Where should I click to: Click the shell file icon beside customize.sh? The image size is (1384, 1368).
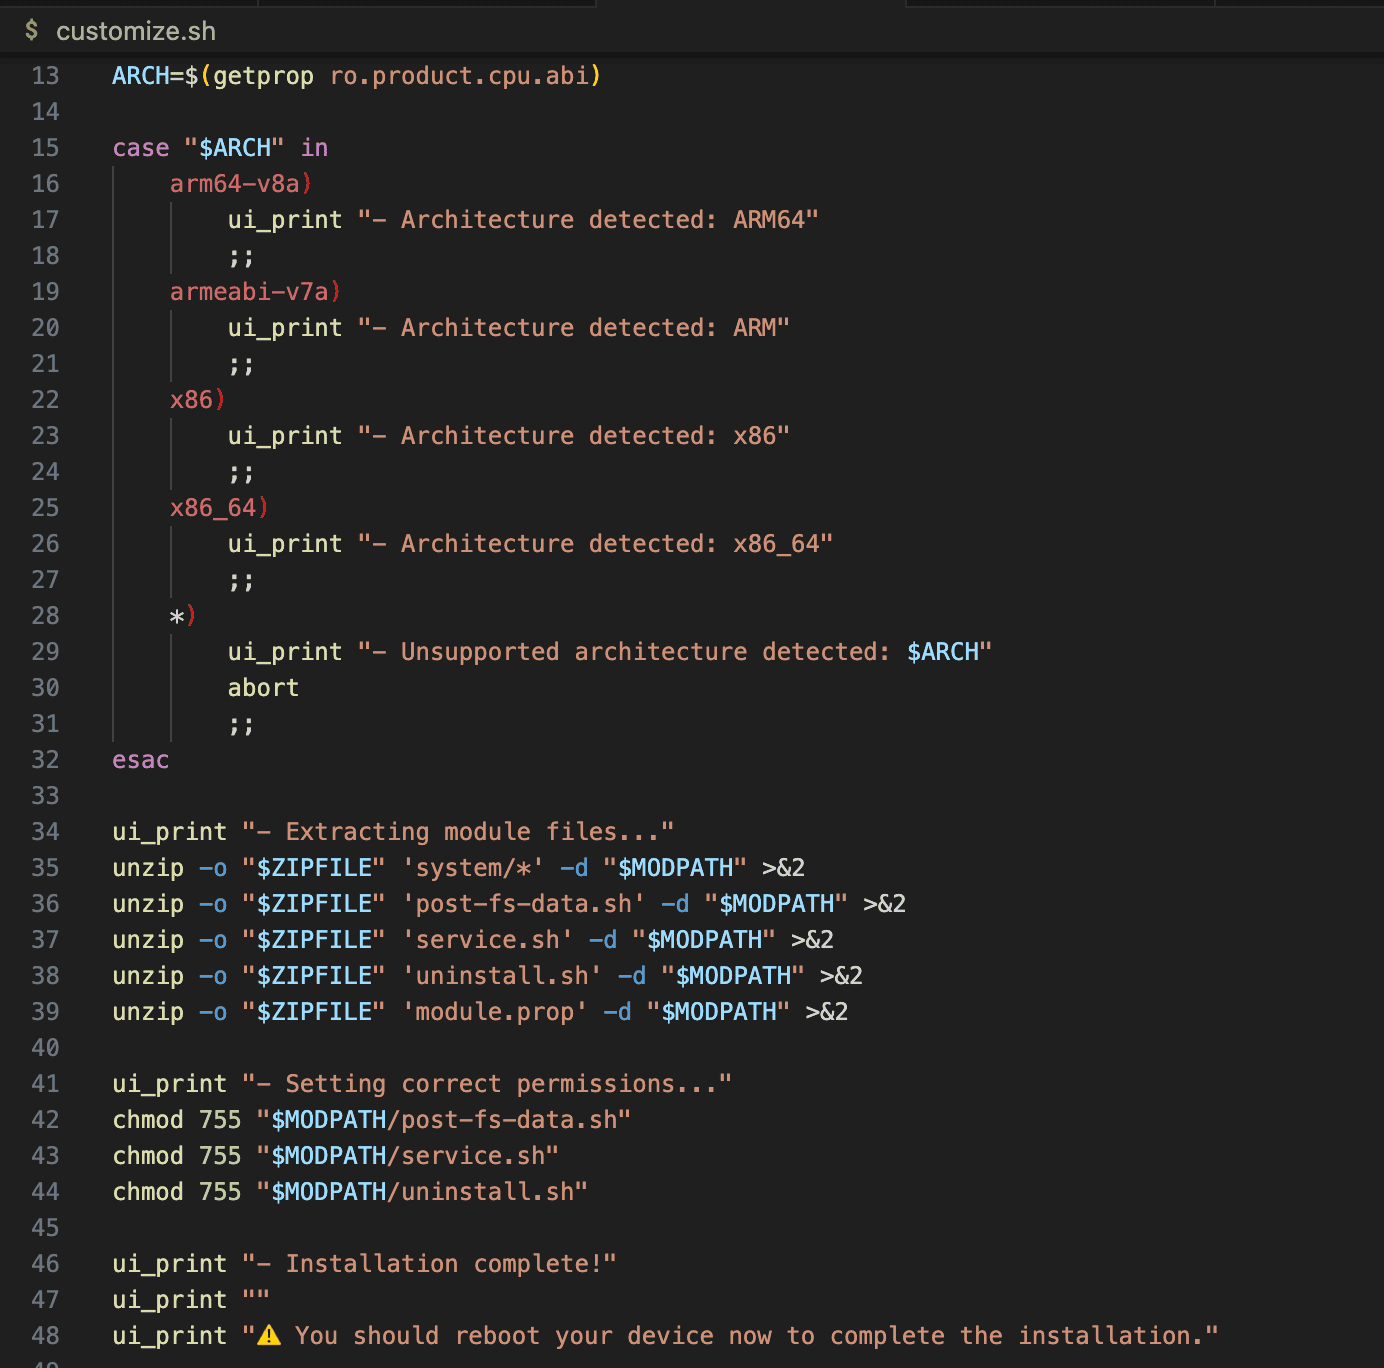[32, 31]
